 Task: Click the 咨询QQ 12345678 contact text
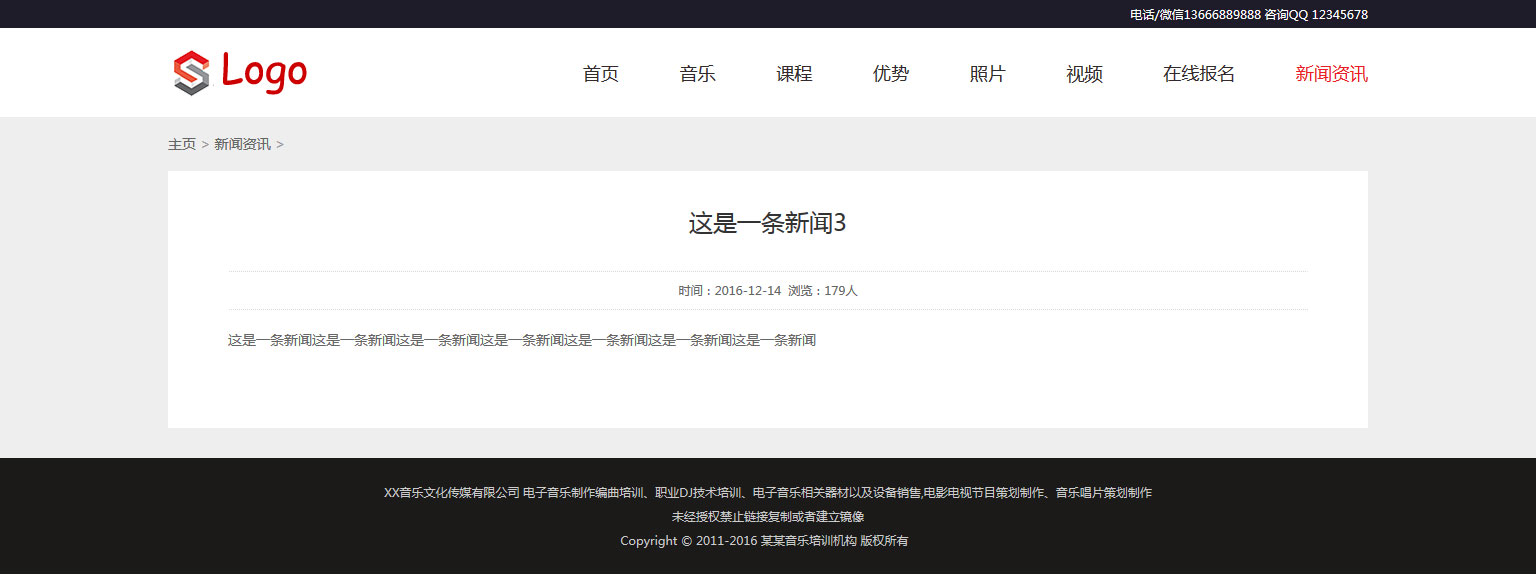[x=1316, y=15]
